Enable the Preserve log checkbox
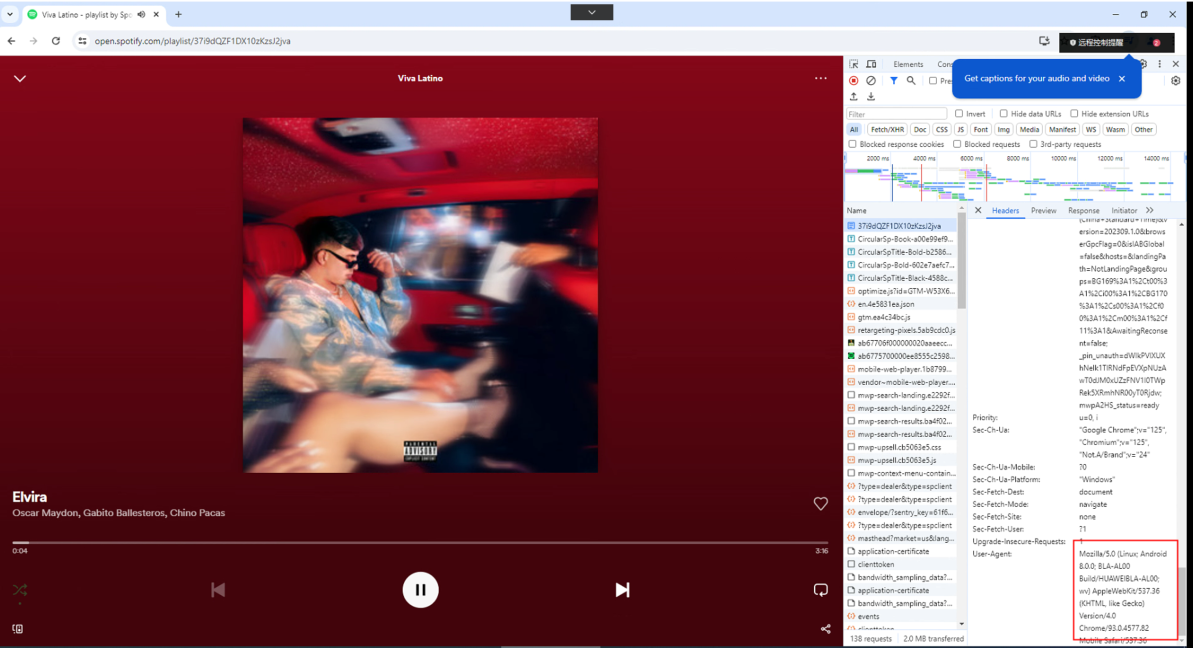The width and height of the screenshot is (1193, 648). coord(933,81)
